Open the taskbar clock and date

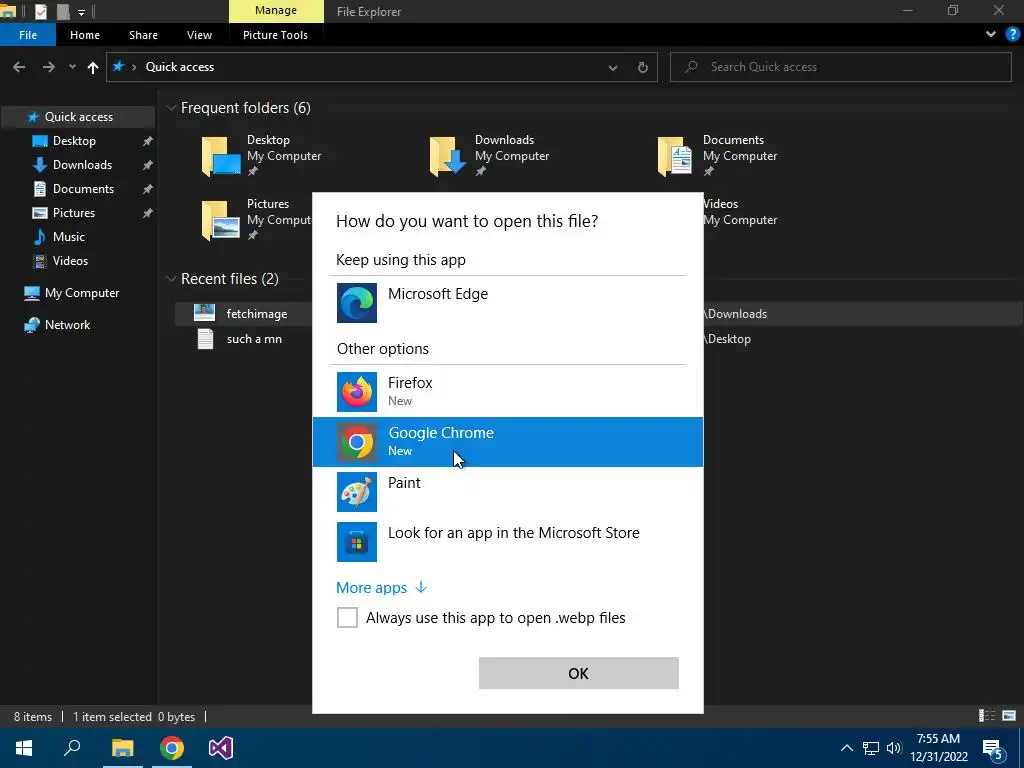click(x=938, y=748)
